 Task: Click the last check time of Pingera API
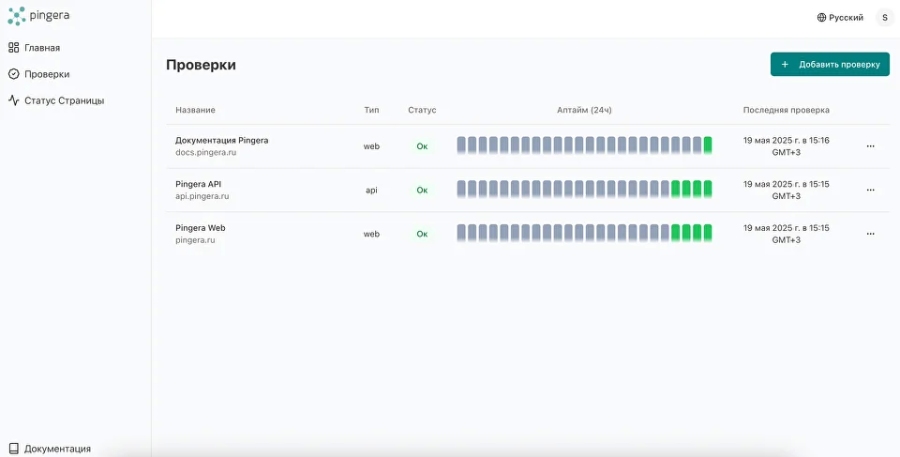(x=786, y=190)
